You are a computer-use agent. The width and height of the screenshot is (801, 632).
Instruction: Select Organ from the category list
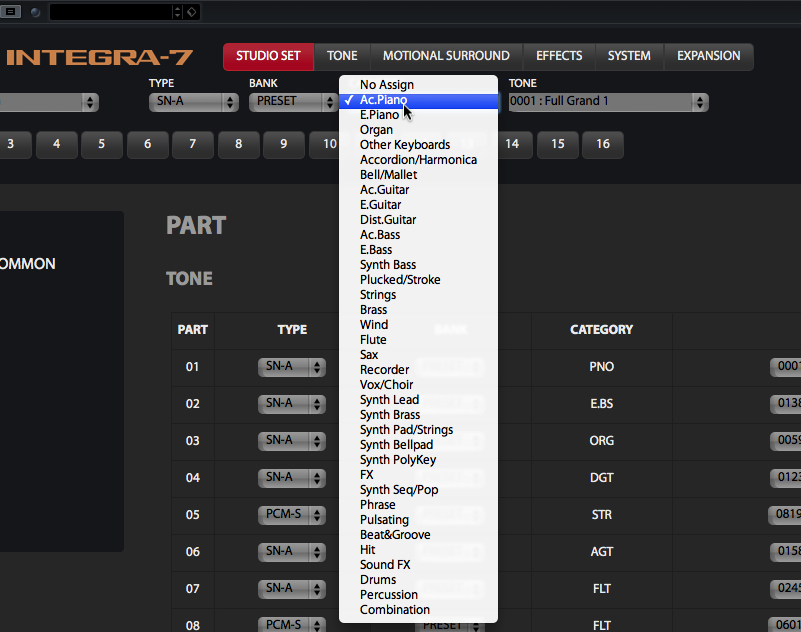(418, 130)
